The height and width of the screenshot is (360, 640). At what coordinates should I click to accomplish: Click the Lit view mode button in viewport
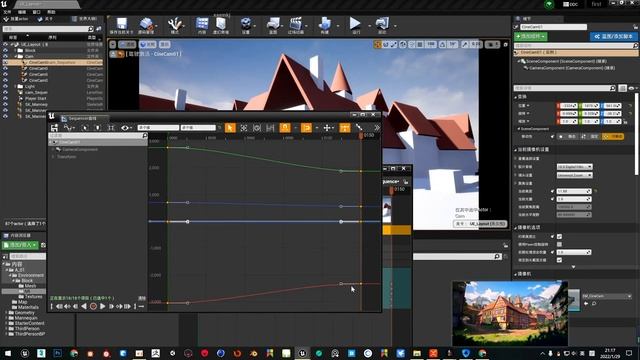[148, 44]
